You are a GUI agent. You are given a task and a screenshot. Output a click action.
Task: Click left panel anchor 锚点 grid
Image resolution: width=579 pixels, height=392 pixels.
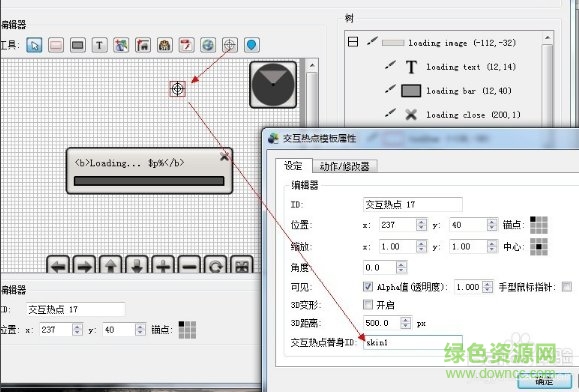pyautogui.click(x=187, y=330)
